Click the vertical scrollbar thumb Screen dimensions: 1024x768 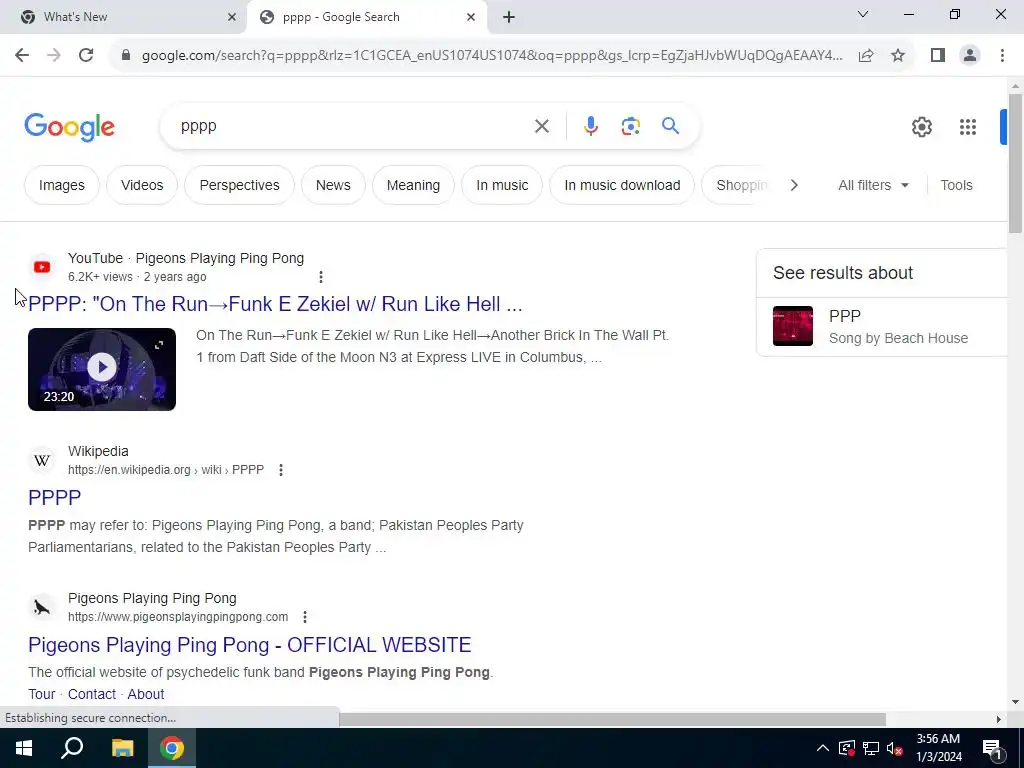(x=1015, y=163)
